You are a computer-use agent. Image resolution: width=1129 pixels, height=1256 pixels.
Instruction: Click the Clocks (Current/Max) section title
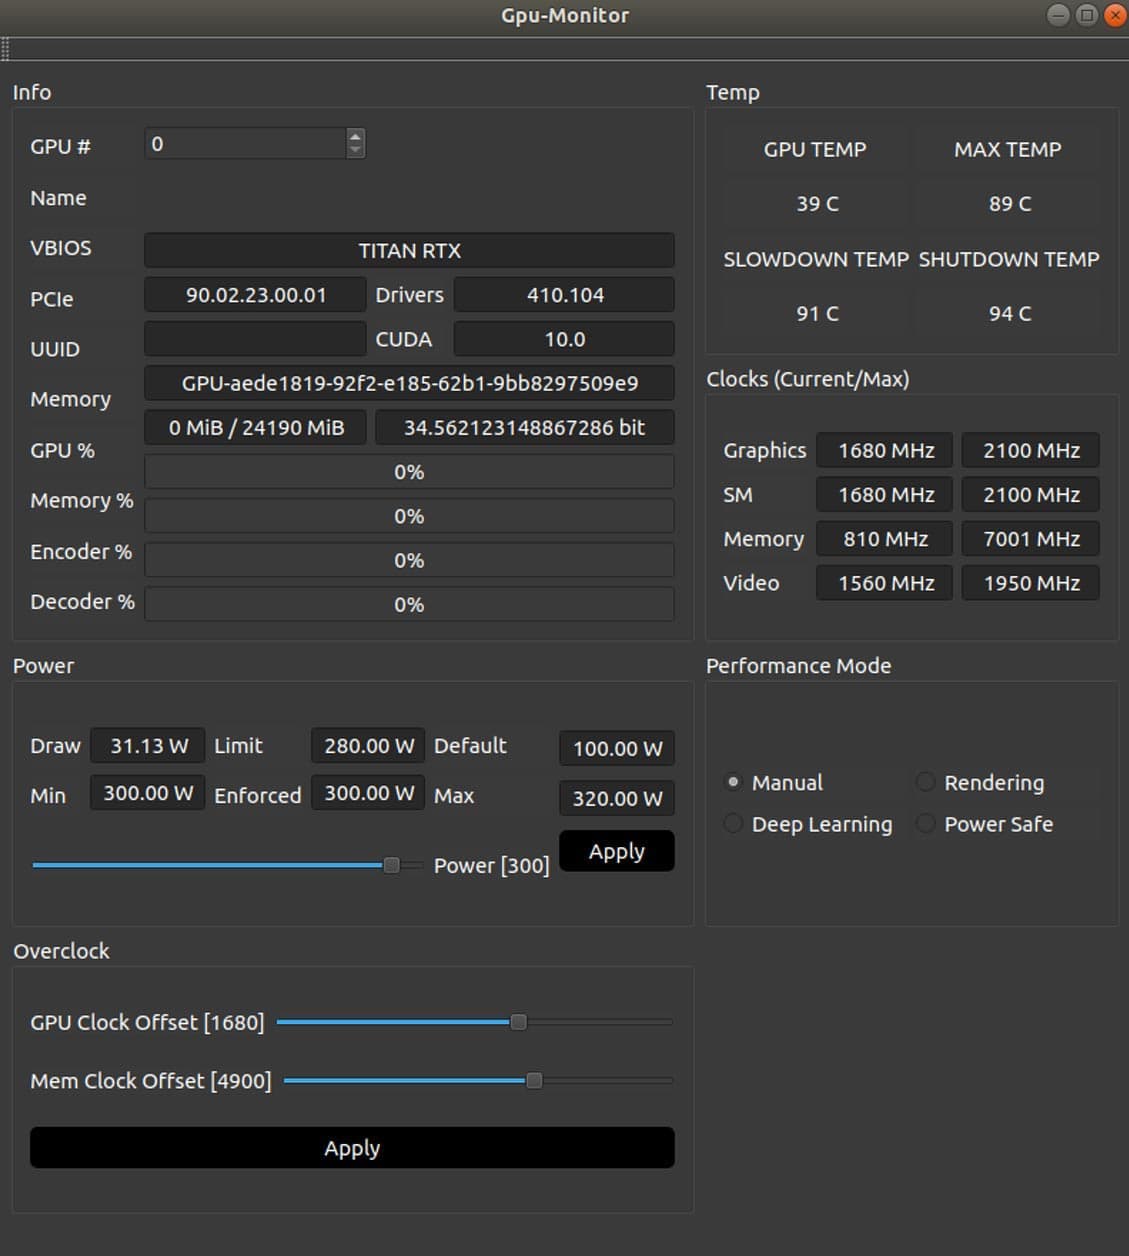coord(808,379)
